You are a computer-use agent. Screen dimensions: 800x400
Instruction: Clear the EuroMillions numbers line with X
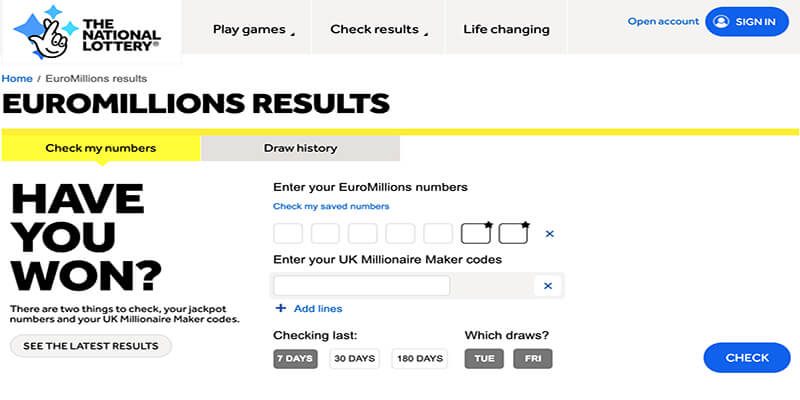coord(549,234)
